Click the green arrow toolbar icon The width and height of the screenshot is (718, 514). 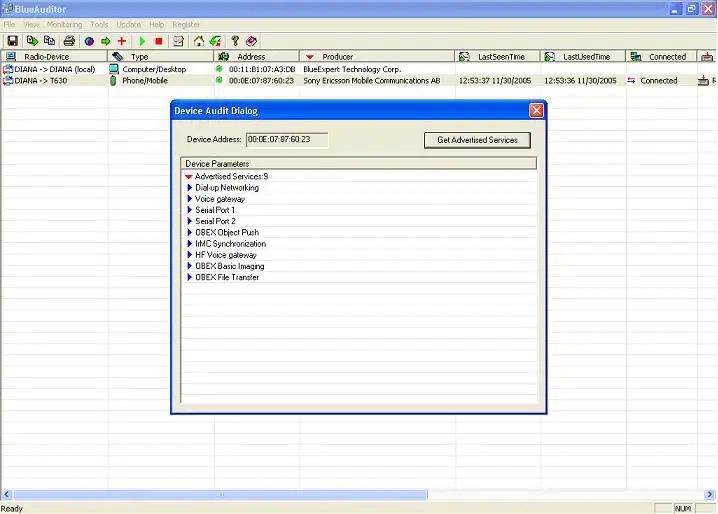105,41
